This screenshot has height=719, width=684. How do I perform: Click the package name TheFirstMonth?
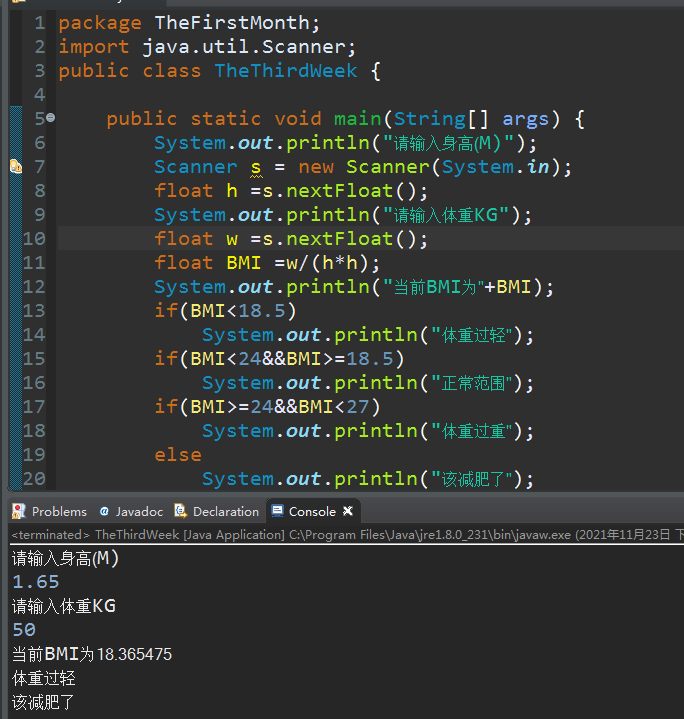[x=232, y=23]
